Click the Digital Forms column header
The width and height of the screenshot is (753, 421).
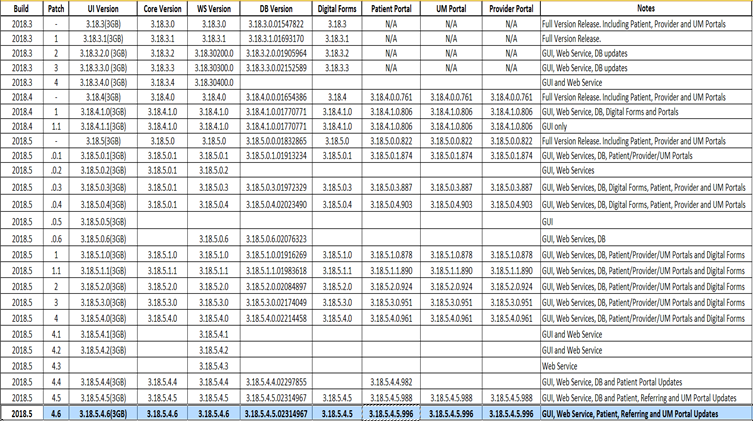pos(337,6)
